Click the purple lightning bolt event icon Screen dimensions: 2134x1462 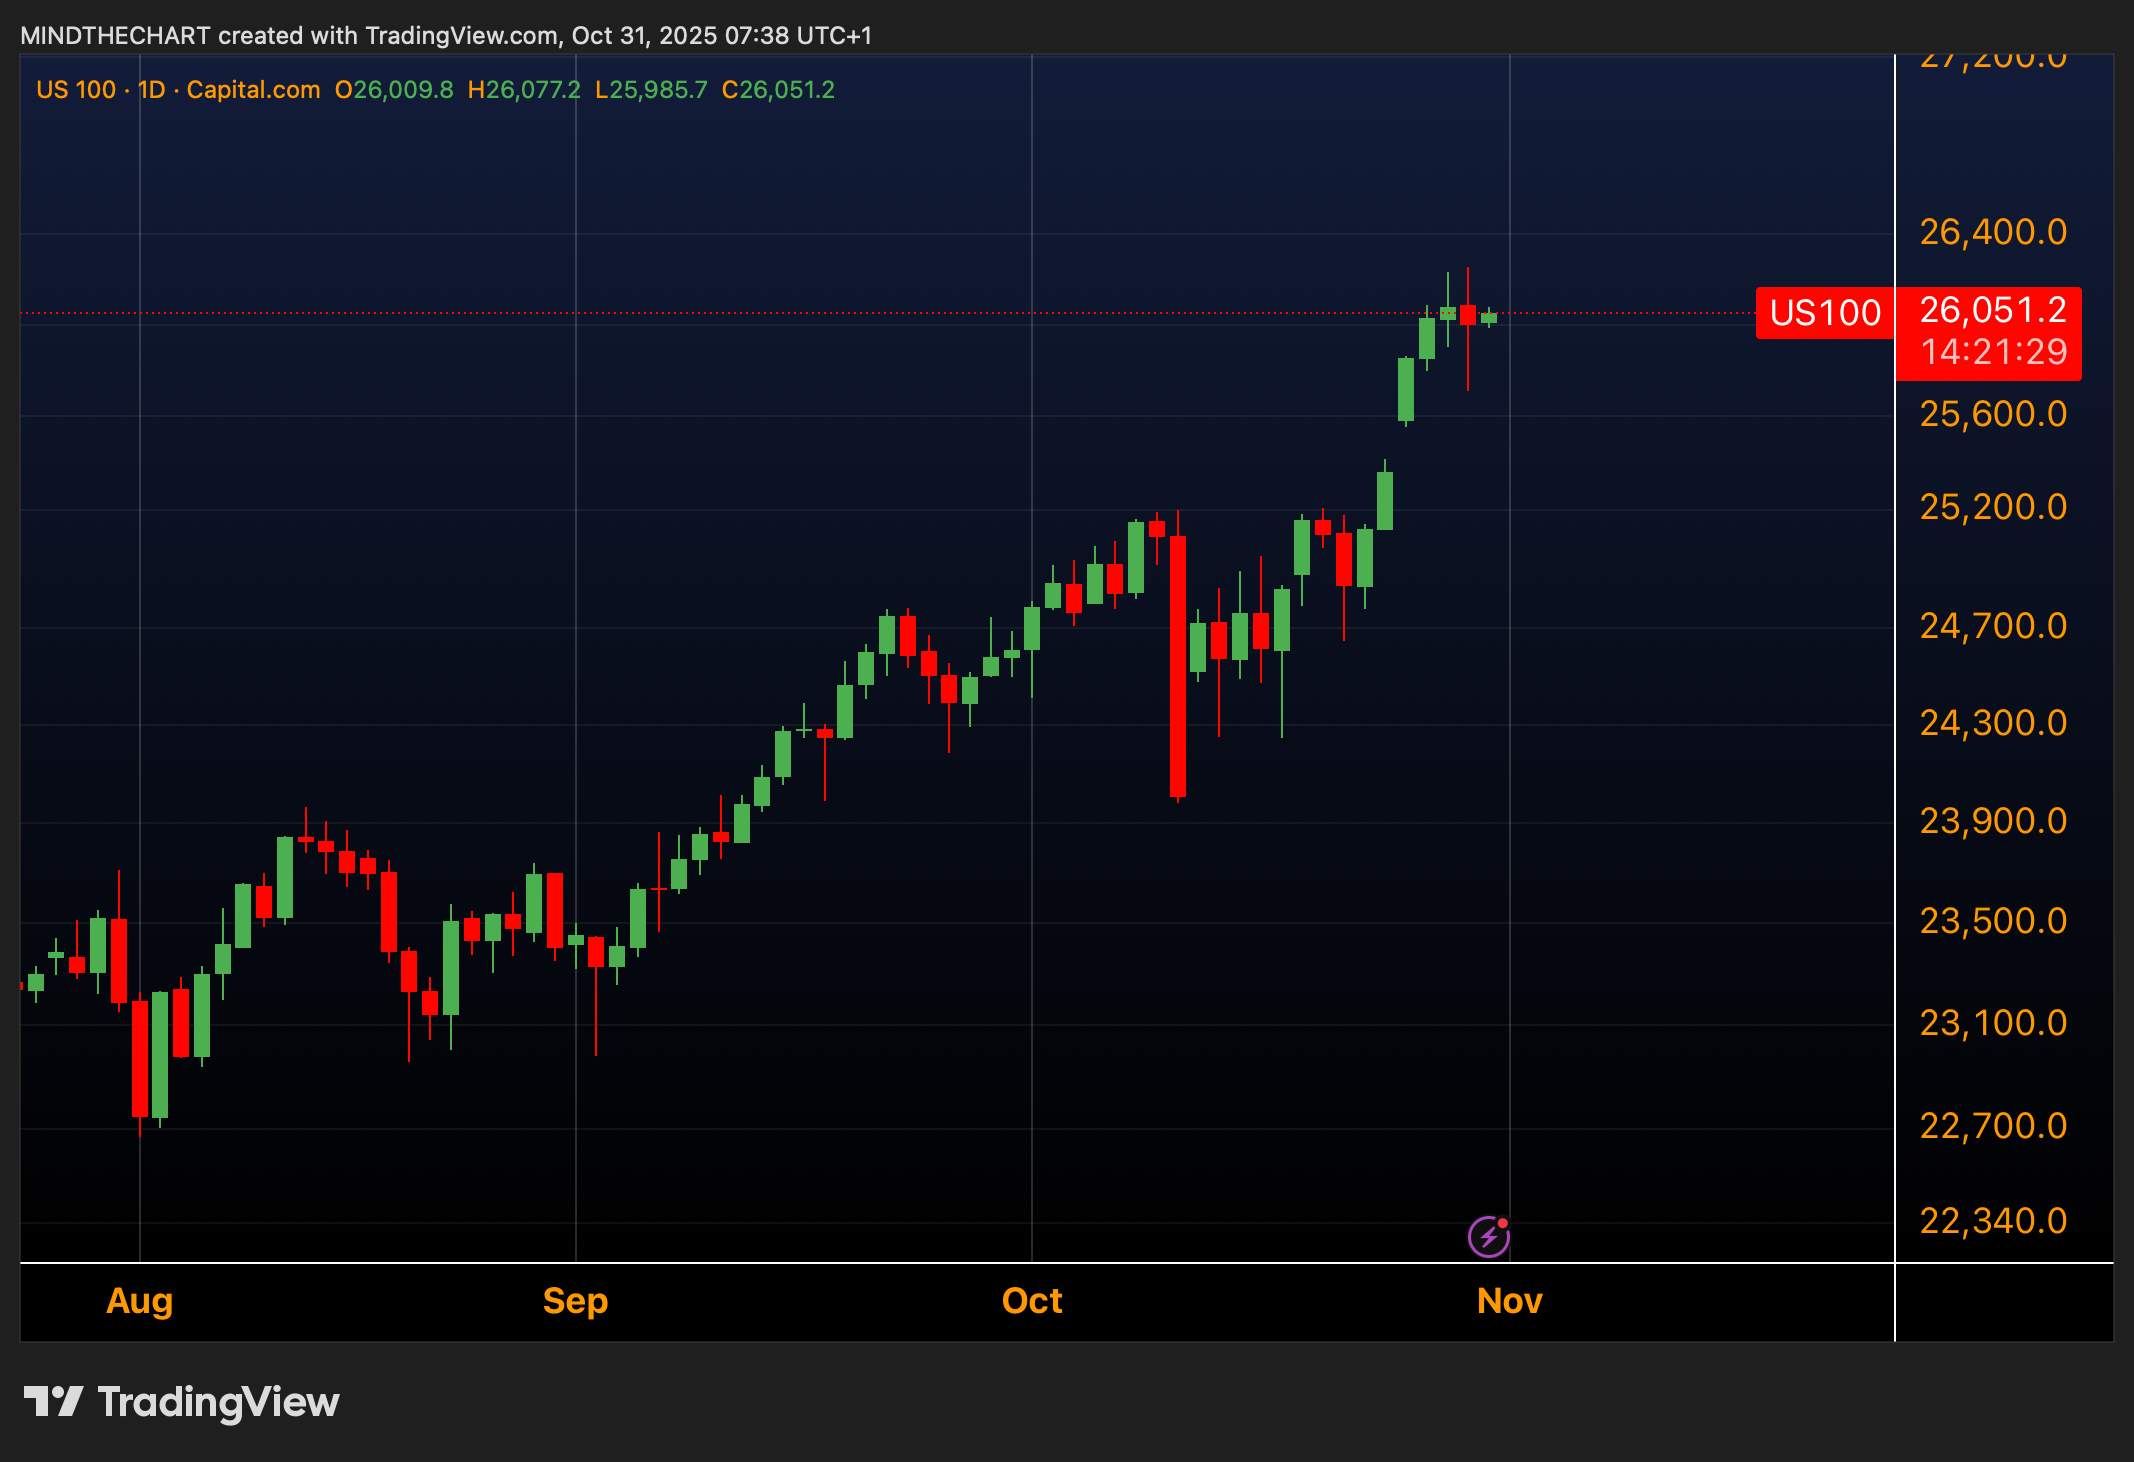click(1488, 1237)
